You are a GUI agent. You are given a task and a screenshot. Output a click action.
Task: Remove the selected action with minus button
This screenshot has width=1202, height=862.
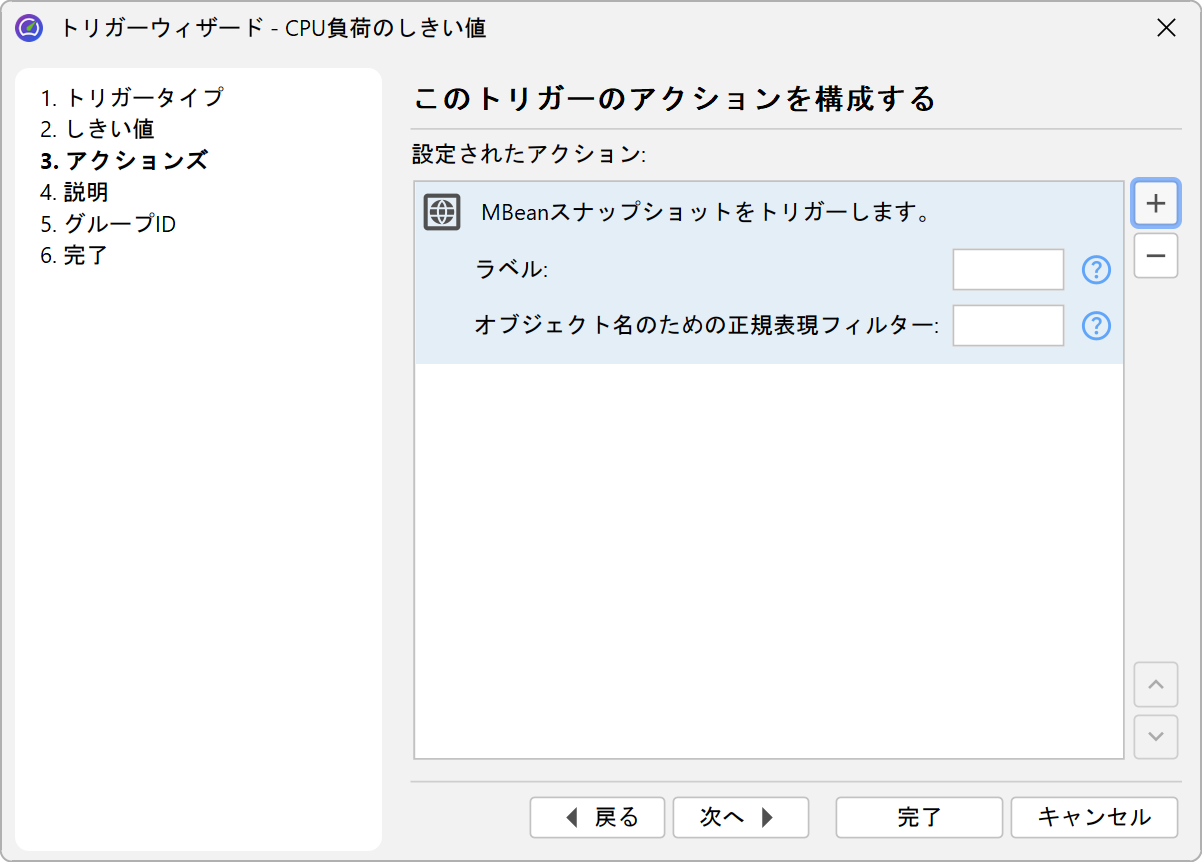1155,256
